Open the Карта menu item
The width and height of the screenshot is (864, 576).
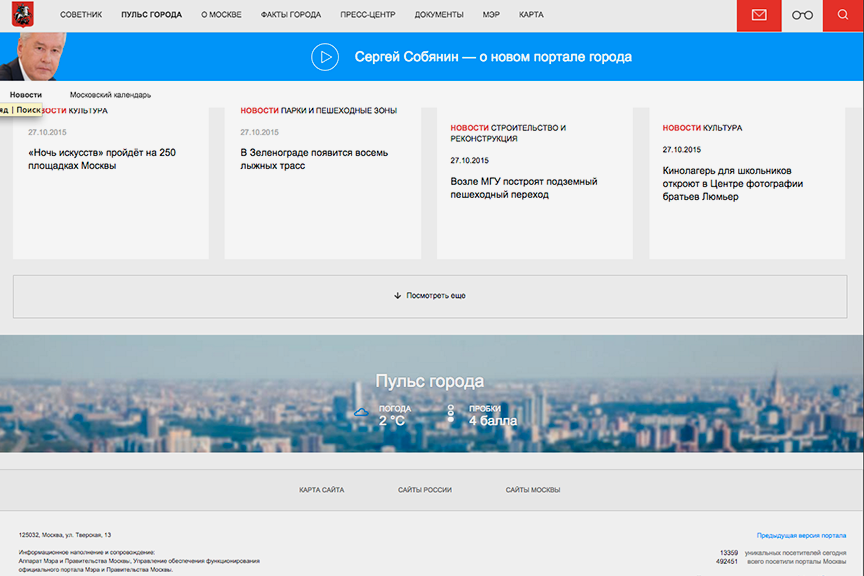[x=531, y=15]
